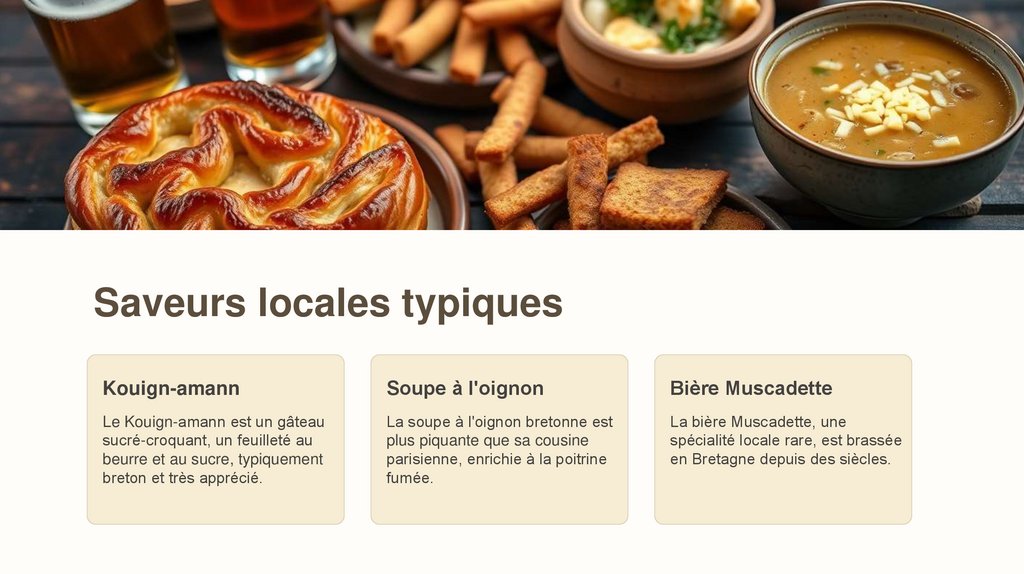Click the soupe à l'oignon bretonne description
This screenshot has width=1024, height=574.
tap(500, 449)
